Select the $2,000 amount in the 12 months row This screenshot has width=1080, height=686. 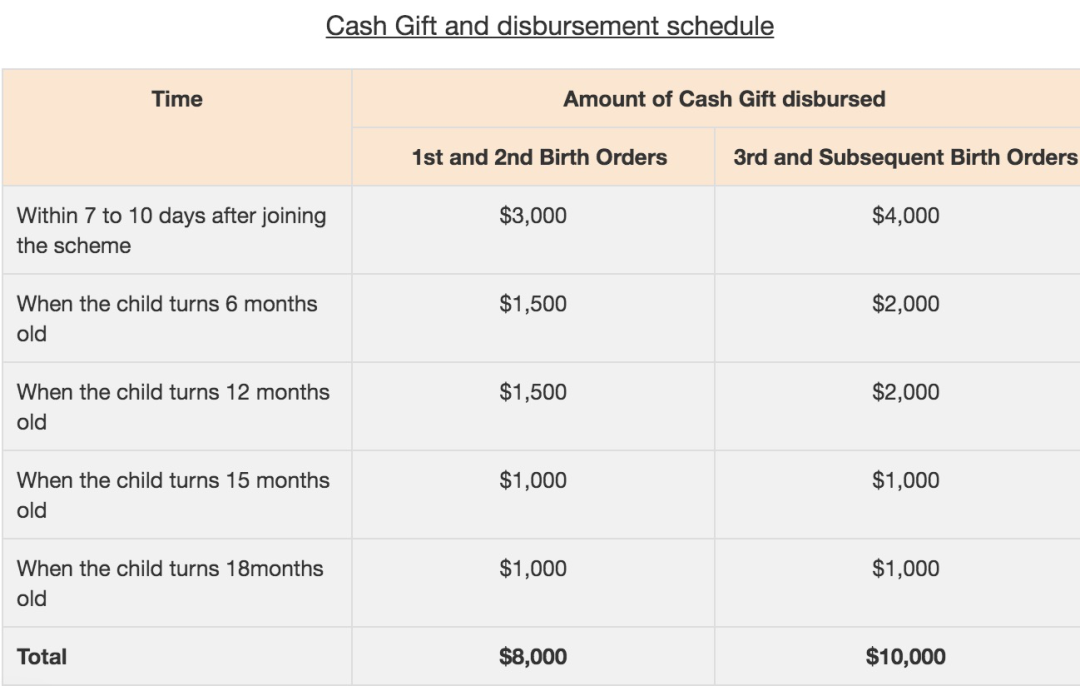[x=905, y=392]
